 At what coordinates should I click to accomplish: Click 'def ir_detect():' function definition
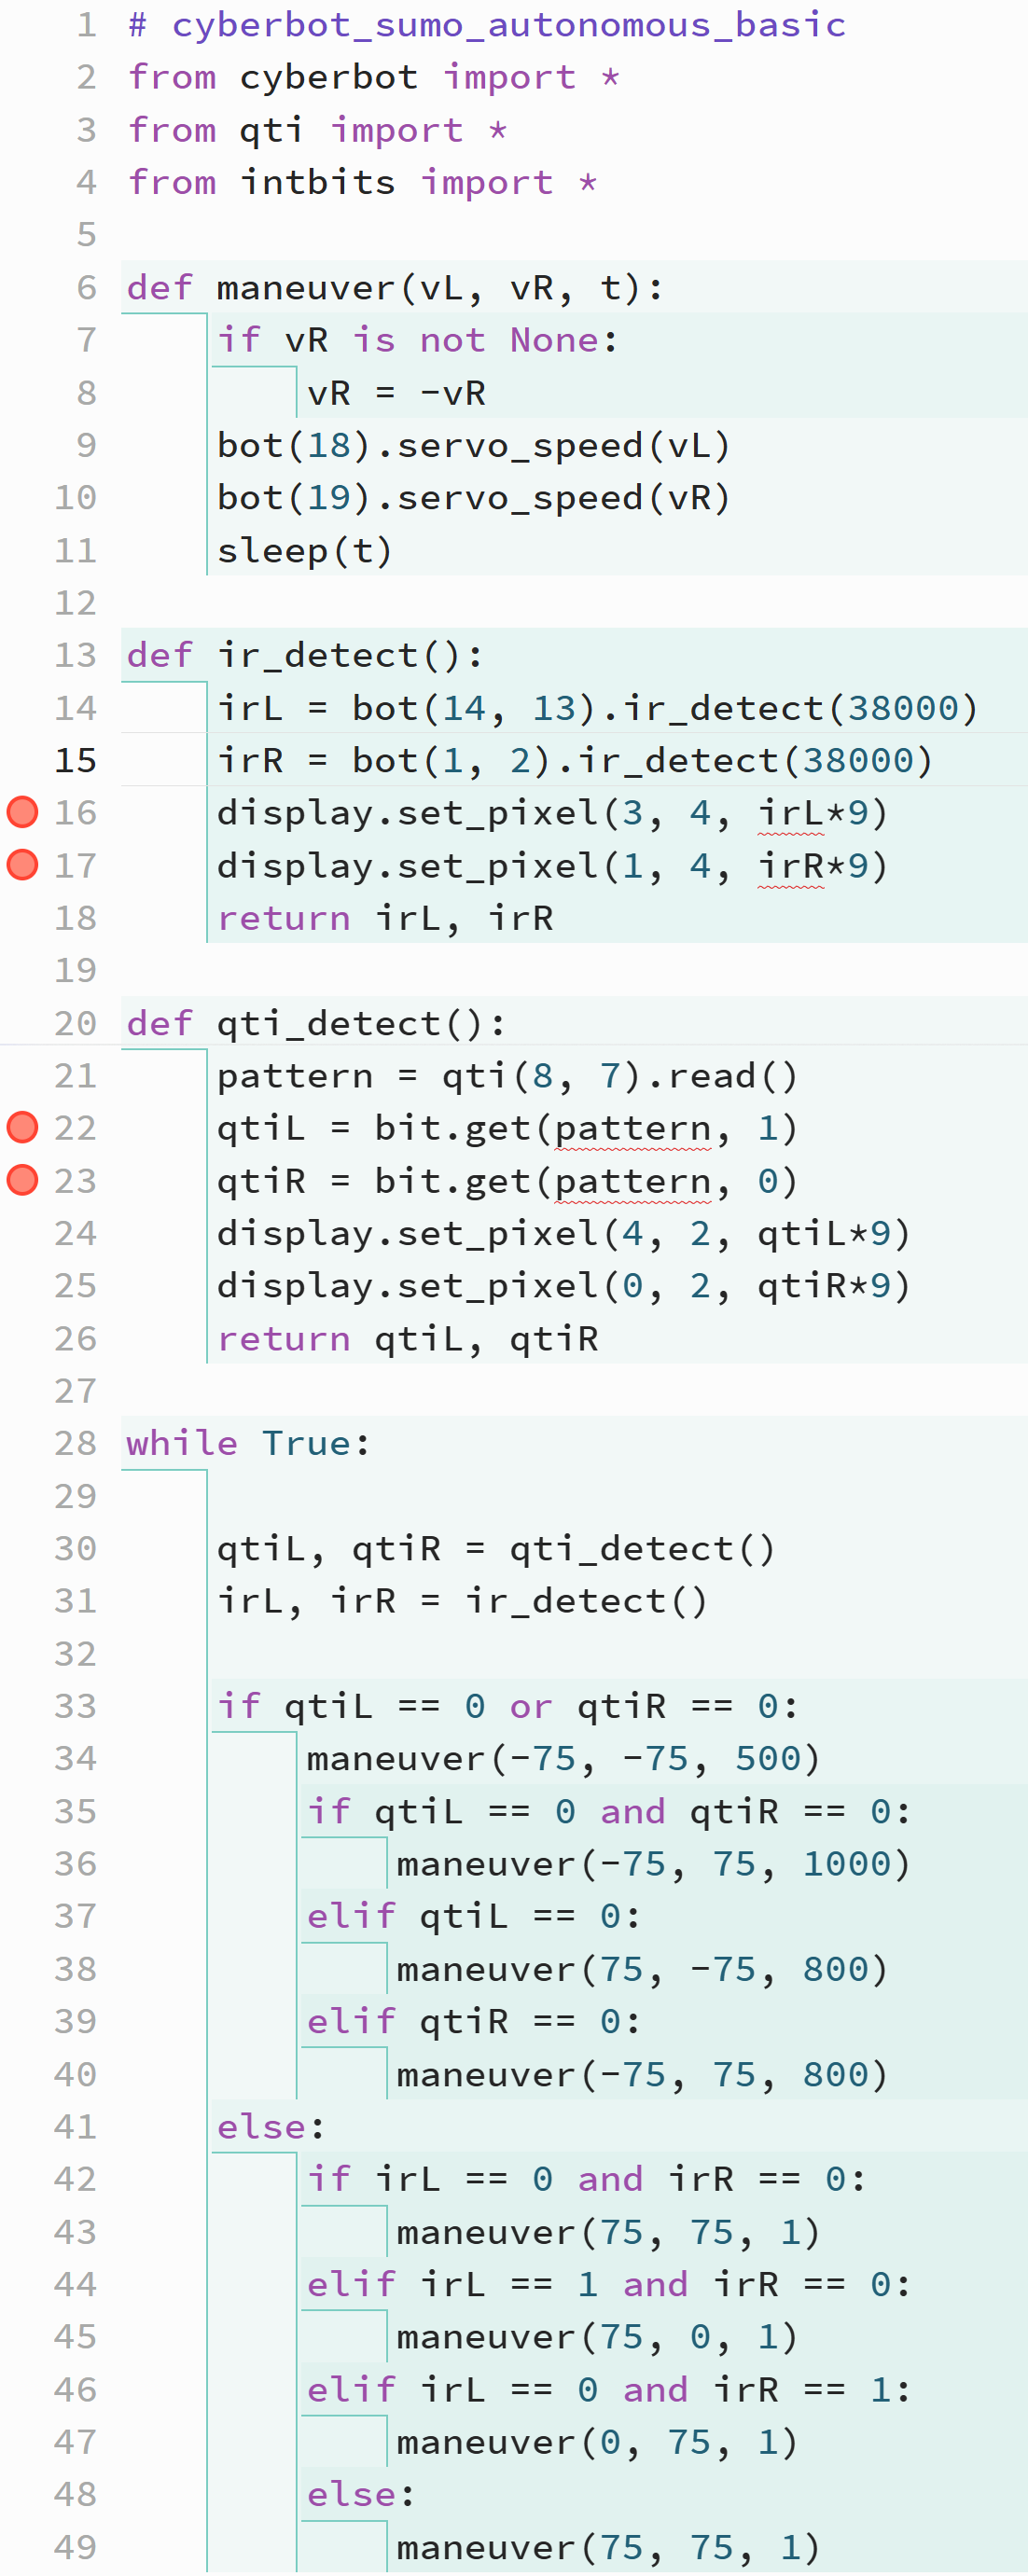click(305, 655)
